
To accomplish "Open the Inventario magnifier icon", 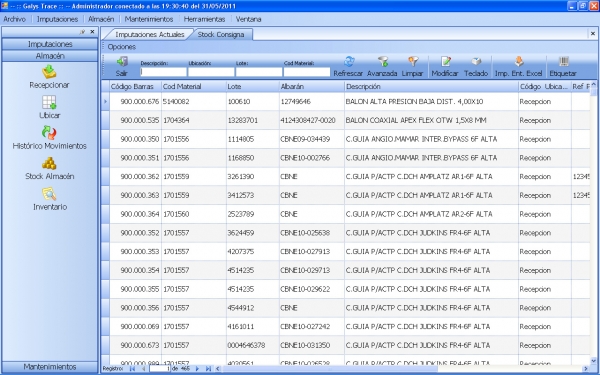I will tap(49, 194).
